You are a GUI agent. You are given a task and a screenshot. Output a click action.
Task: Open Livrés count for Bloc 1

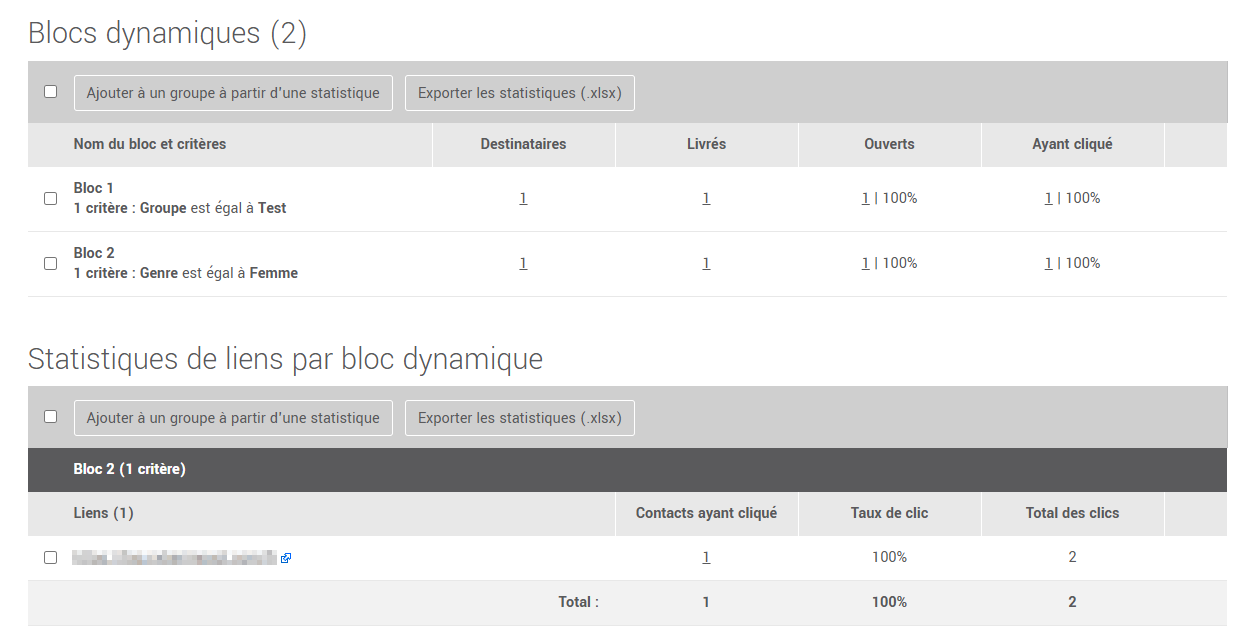tap(706, 197)
